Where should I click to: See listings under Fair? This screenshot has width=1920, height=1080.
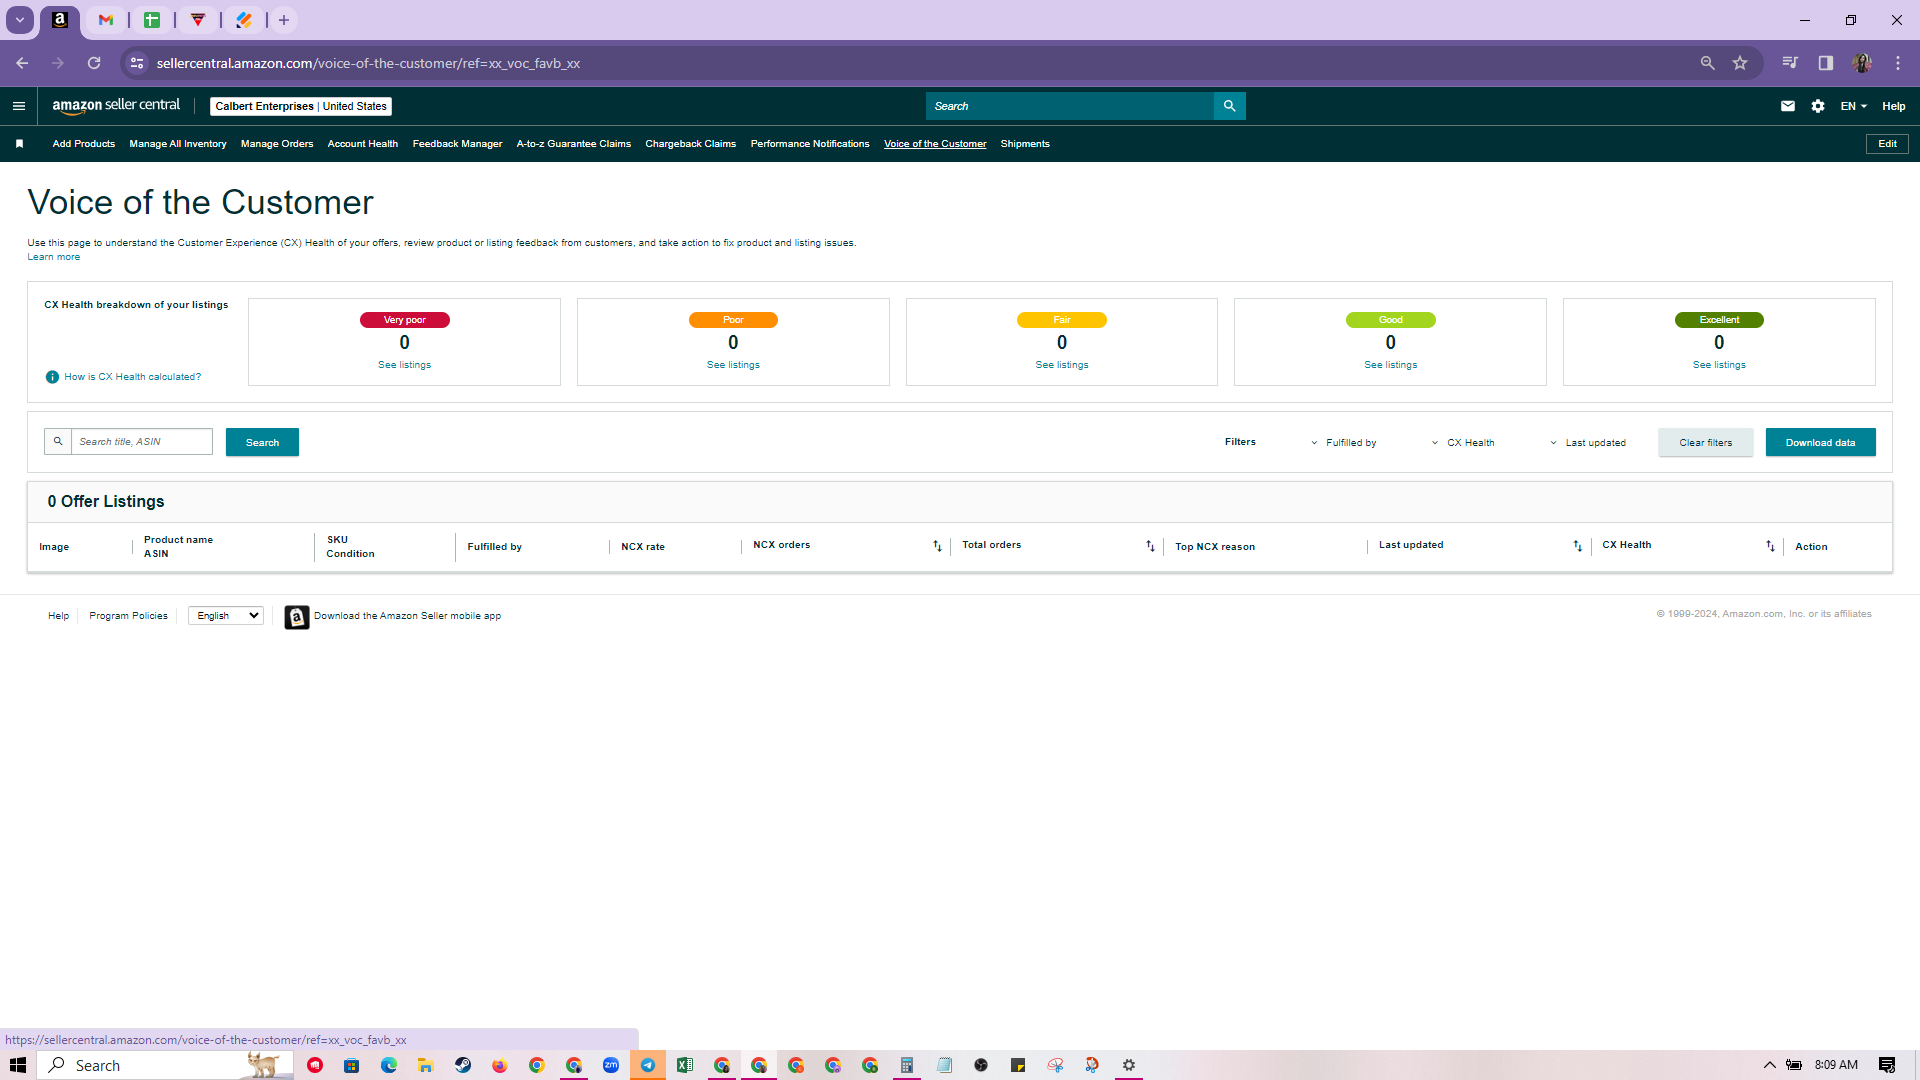tap(1062, 365)
